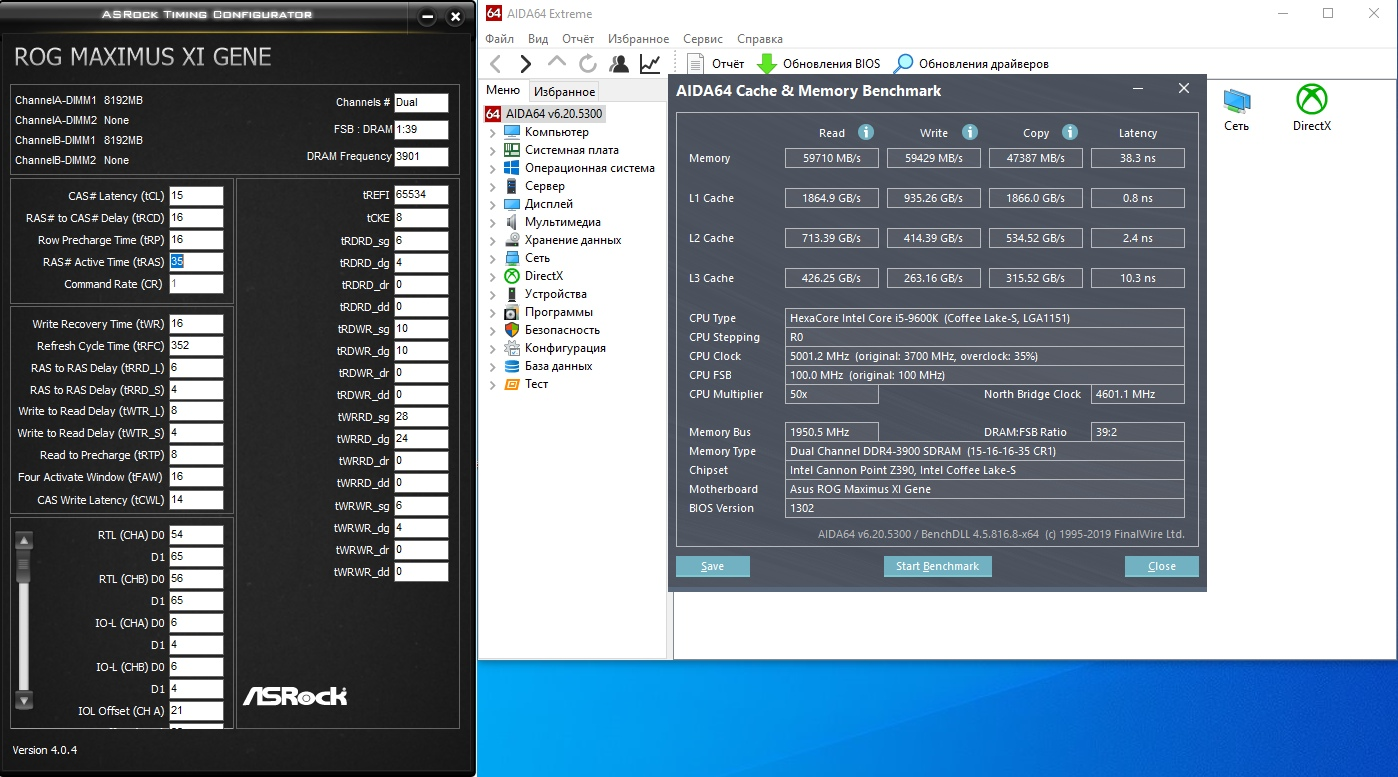Image resolution: width=1398 pixels, height=777 pixels.
Task: Click the Start Benchmark button
Action: 937,566
